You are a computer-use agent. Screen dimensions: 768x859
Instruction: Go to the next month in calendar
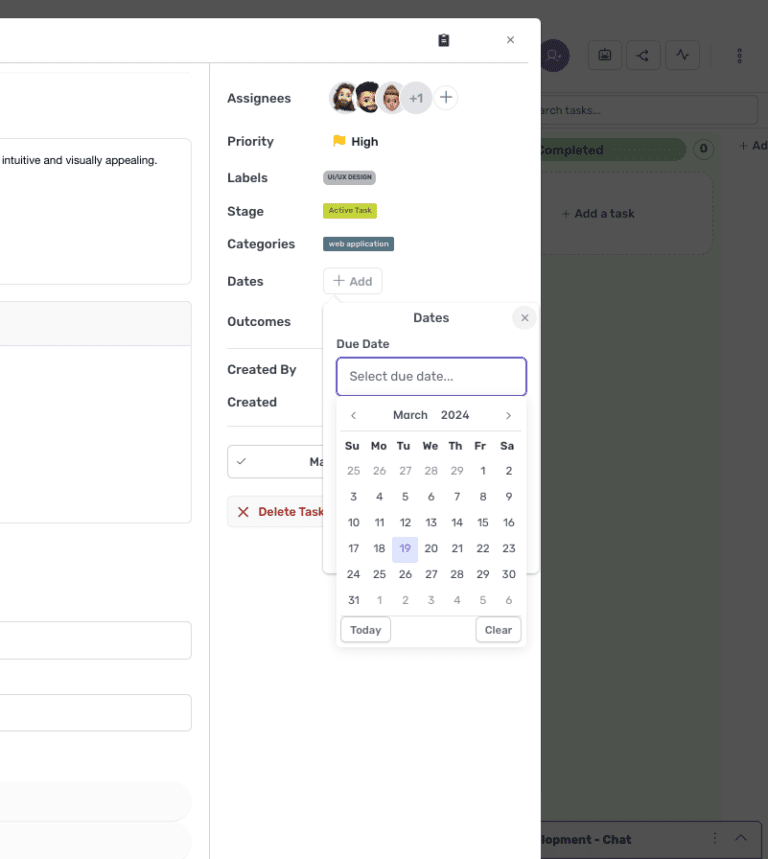[508, 415]
